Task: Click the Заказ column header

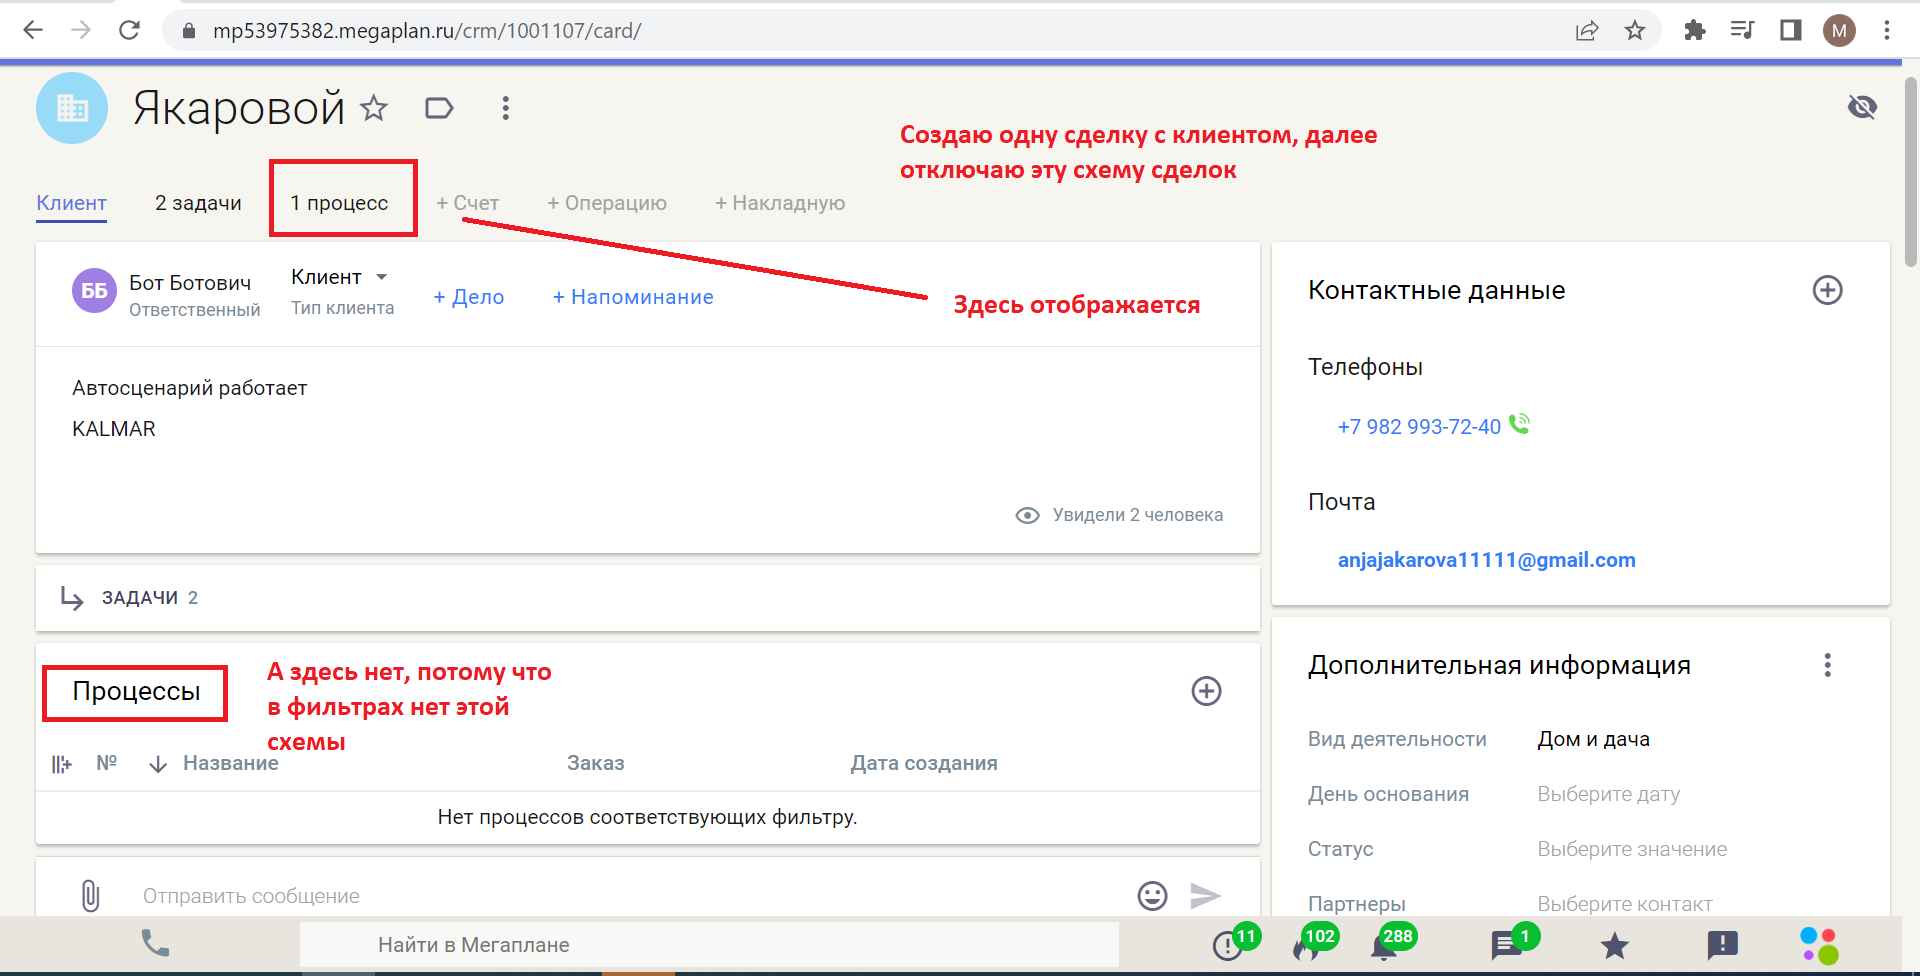Action: pos(595,763)
